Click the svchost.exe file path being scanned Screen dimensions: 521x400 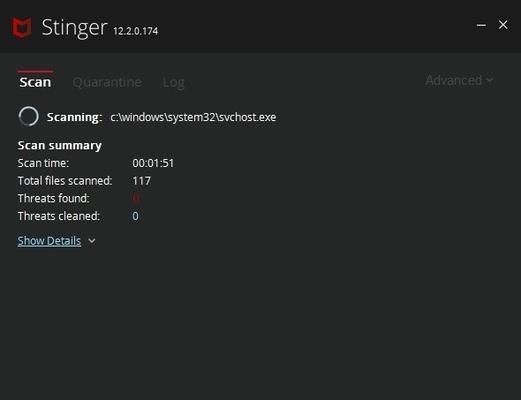[x=193, y=117]
